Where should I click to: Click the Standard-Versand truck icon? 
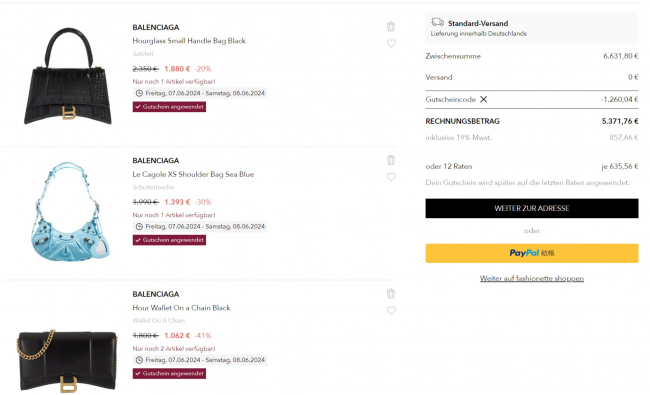pyautogui.click(x=437, y=22)
